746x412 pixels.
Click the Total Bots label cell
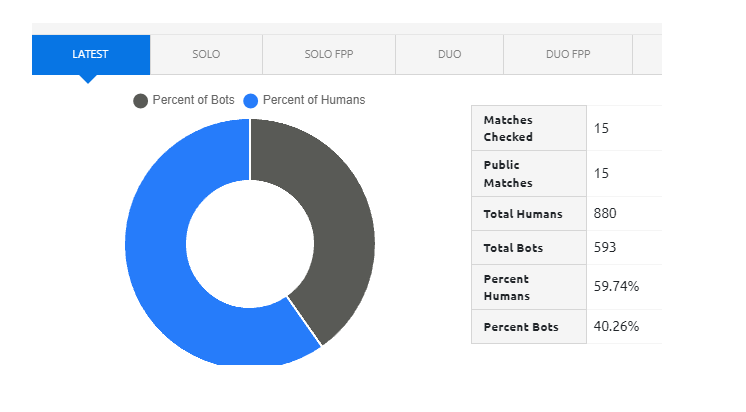click(x=514, y=247)
